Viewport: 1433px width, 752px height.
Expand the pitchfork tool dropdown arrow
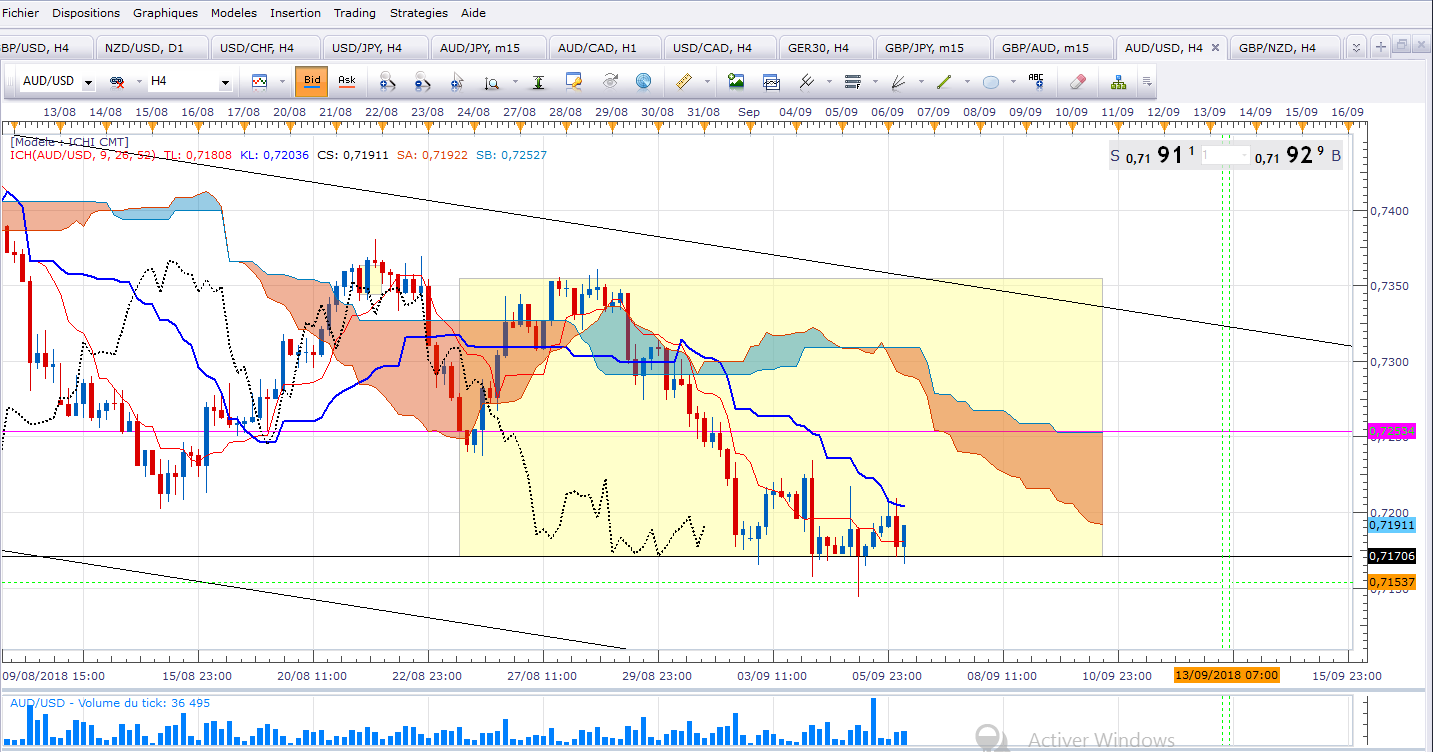tap(829, 81)
